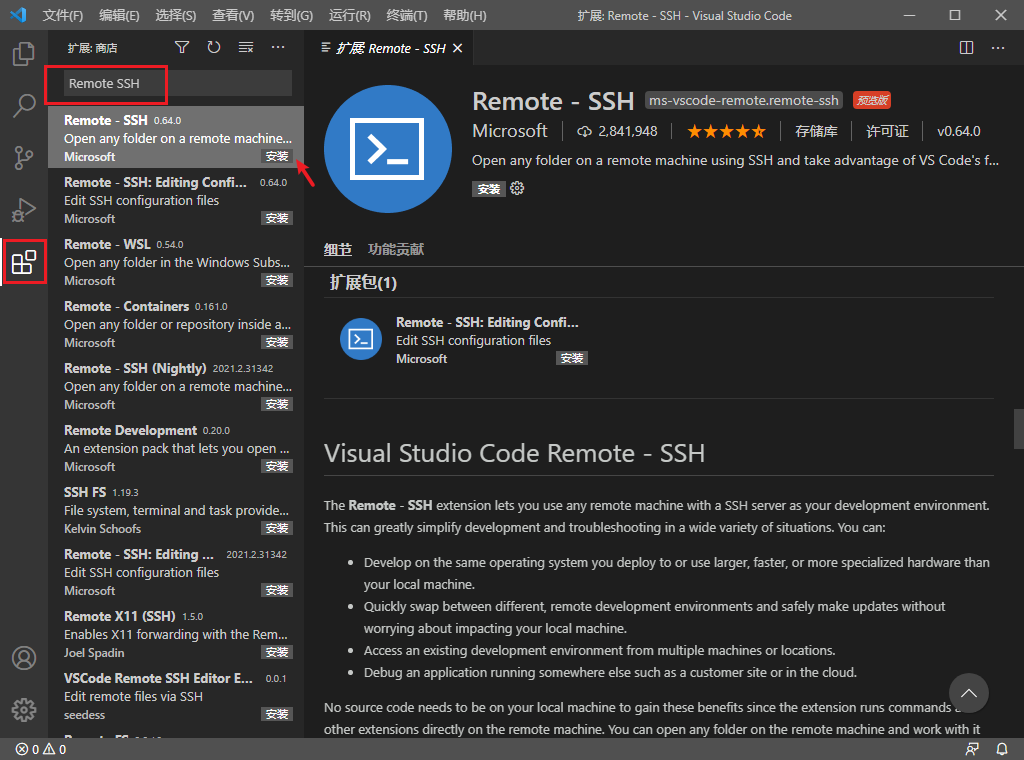This screenshot has width=1024, height=760.
Task: Open the 帮助(H) menu
Action: tap(464, 15)
